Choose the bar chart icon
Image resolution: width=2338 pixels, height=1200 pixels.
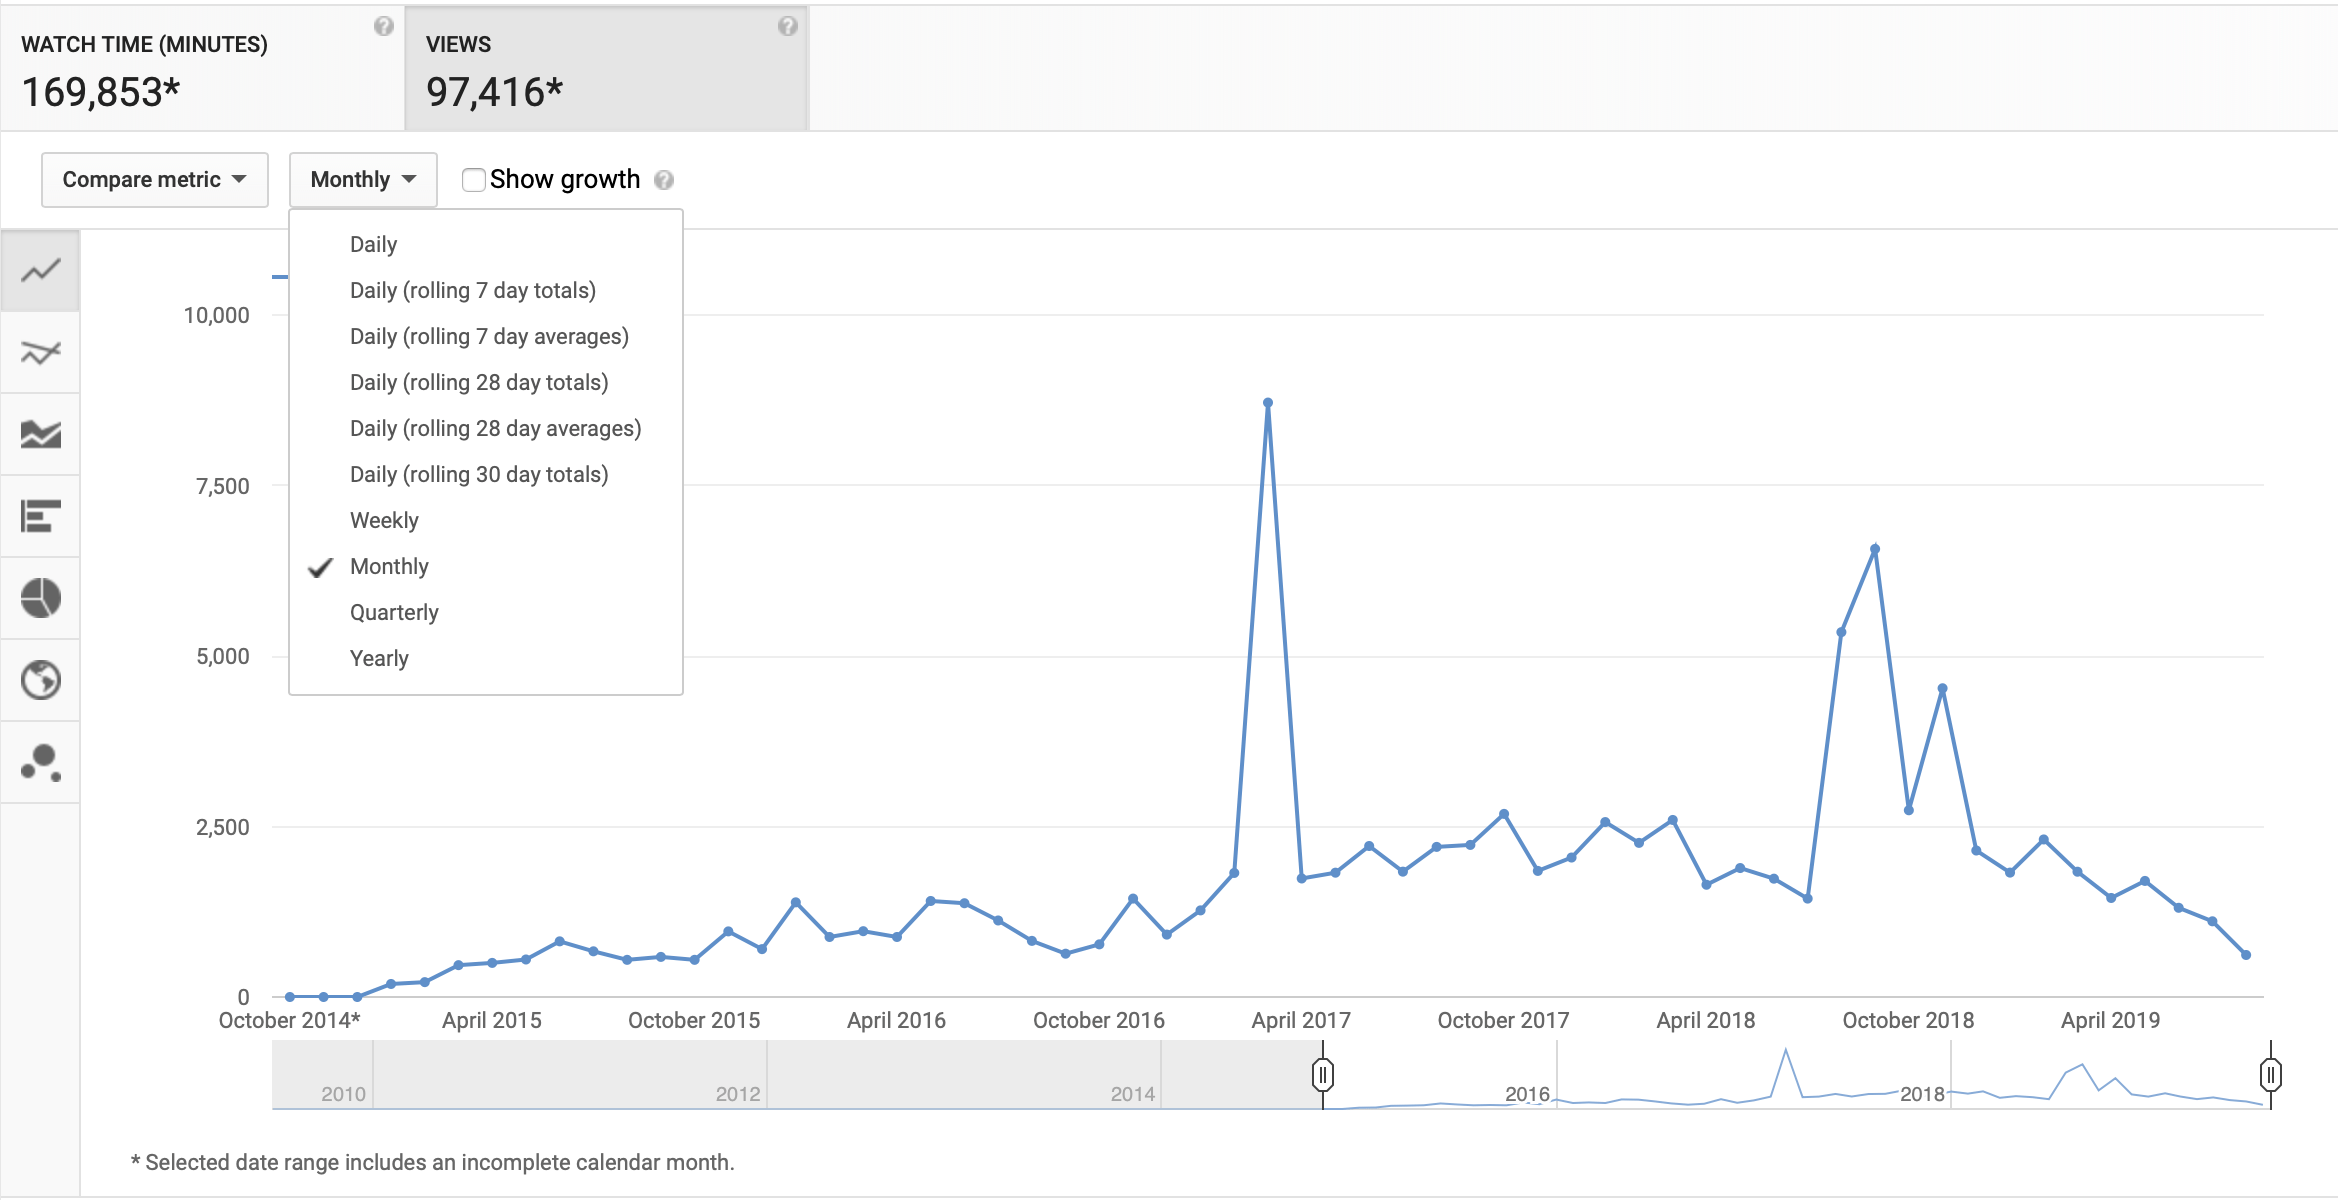click(x=40, y=516)
